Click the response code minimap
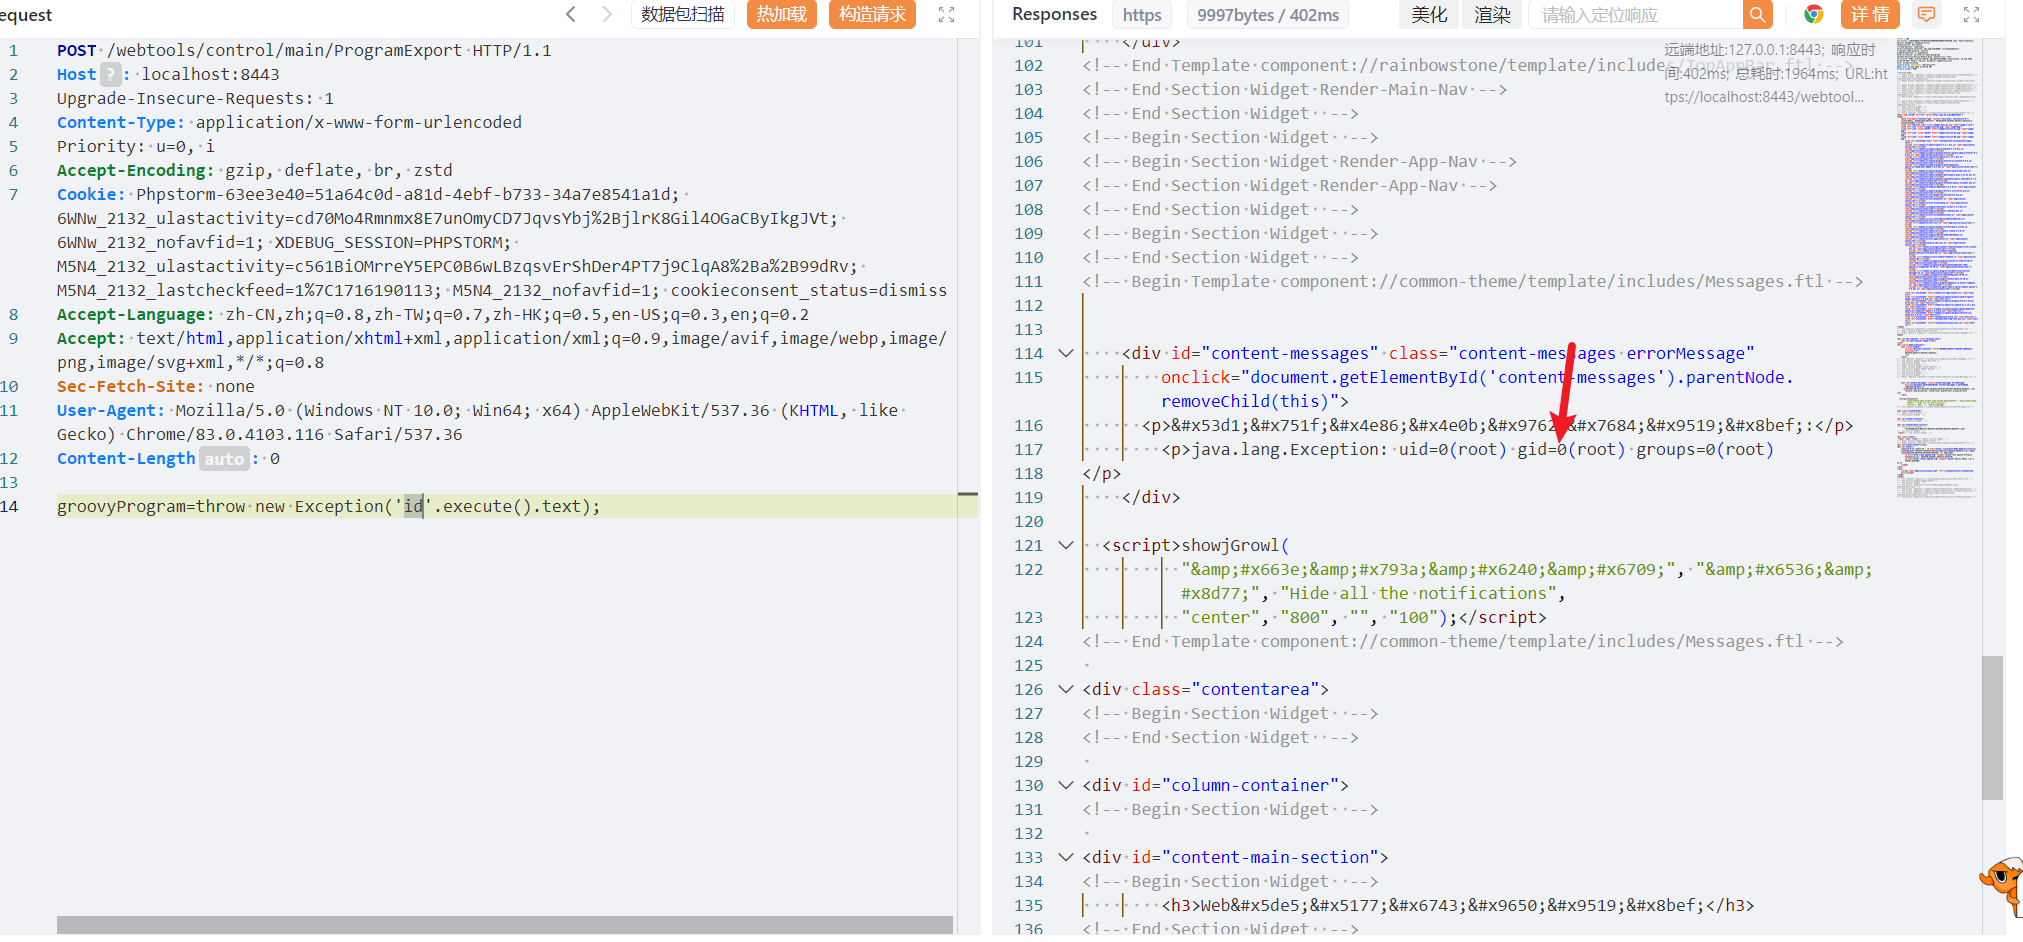This screenshot has width=2023, height=942. click(1937, 268)
